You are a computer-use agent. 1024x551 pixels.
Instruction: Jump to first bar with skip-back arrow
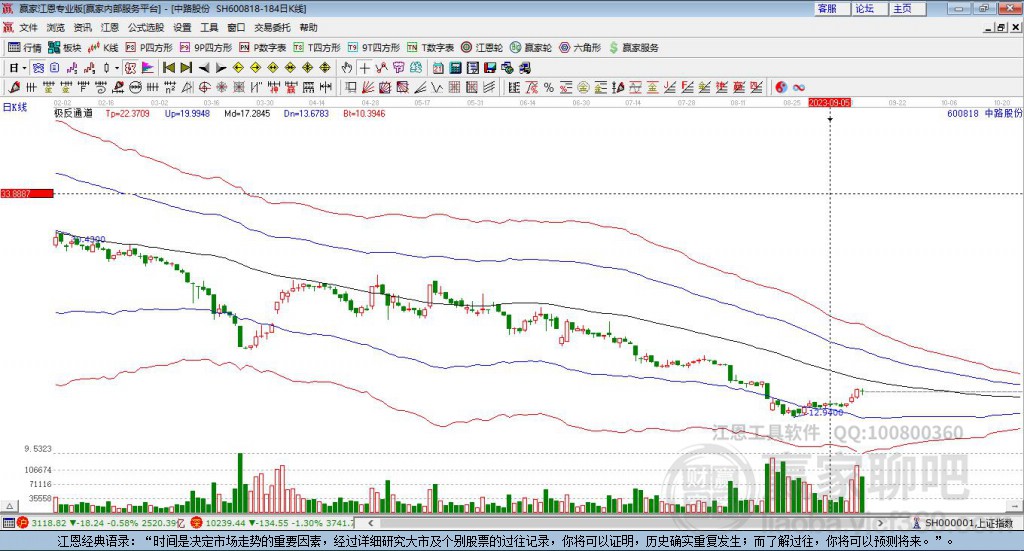point(168,68)
